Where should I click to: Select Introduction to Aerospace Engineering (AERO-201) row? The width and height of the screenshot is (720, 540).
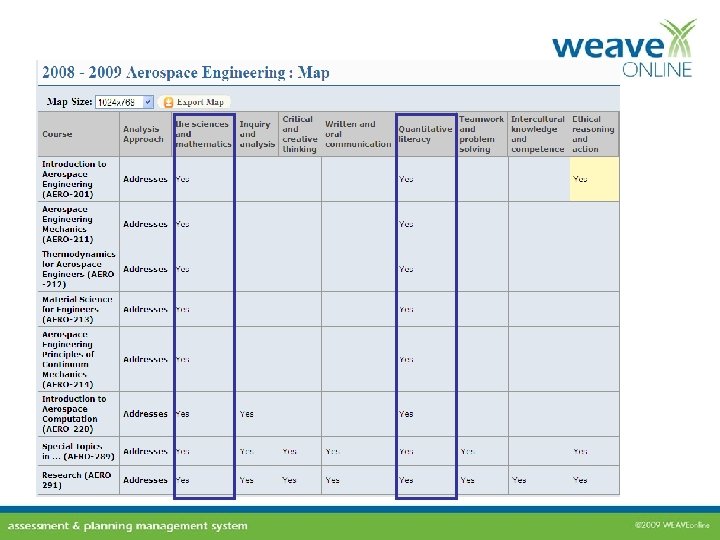click(x=328, y=179)
